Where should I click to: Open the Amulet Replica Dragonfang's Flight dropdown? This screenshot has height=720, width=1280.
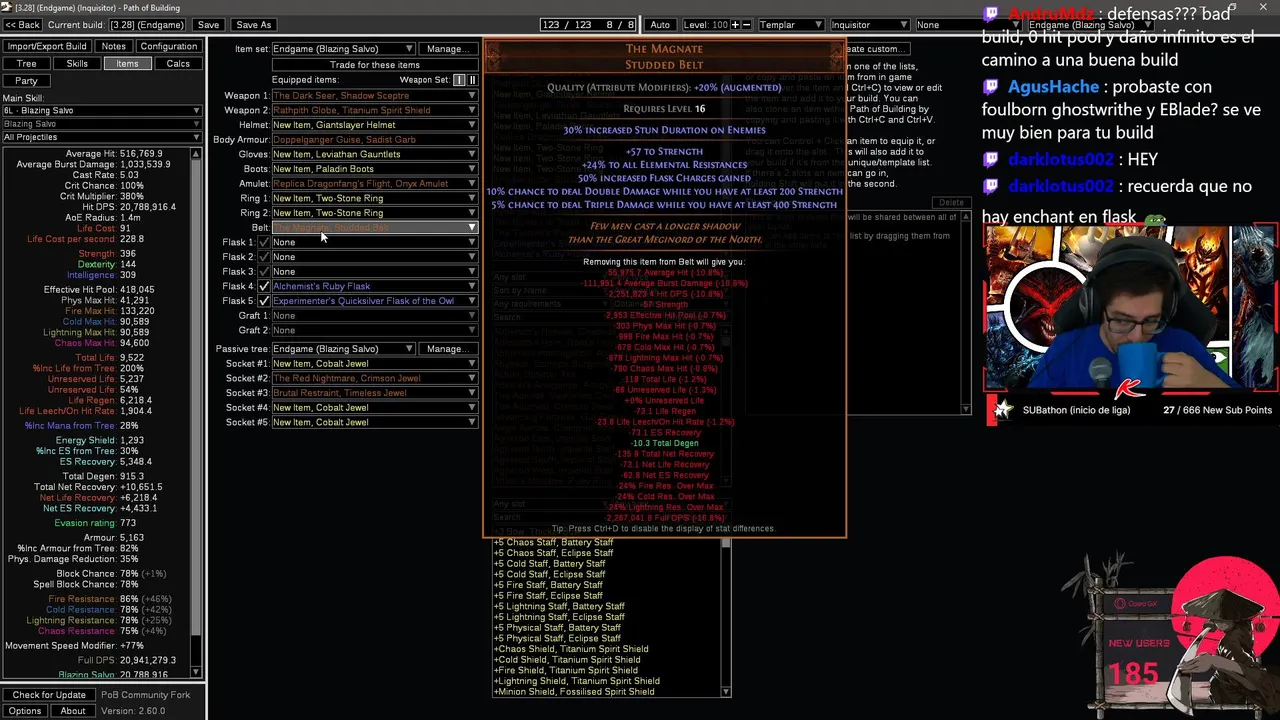pos(375,184)
